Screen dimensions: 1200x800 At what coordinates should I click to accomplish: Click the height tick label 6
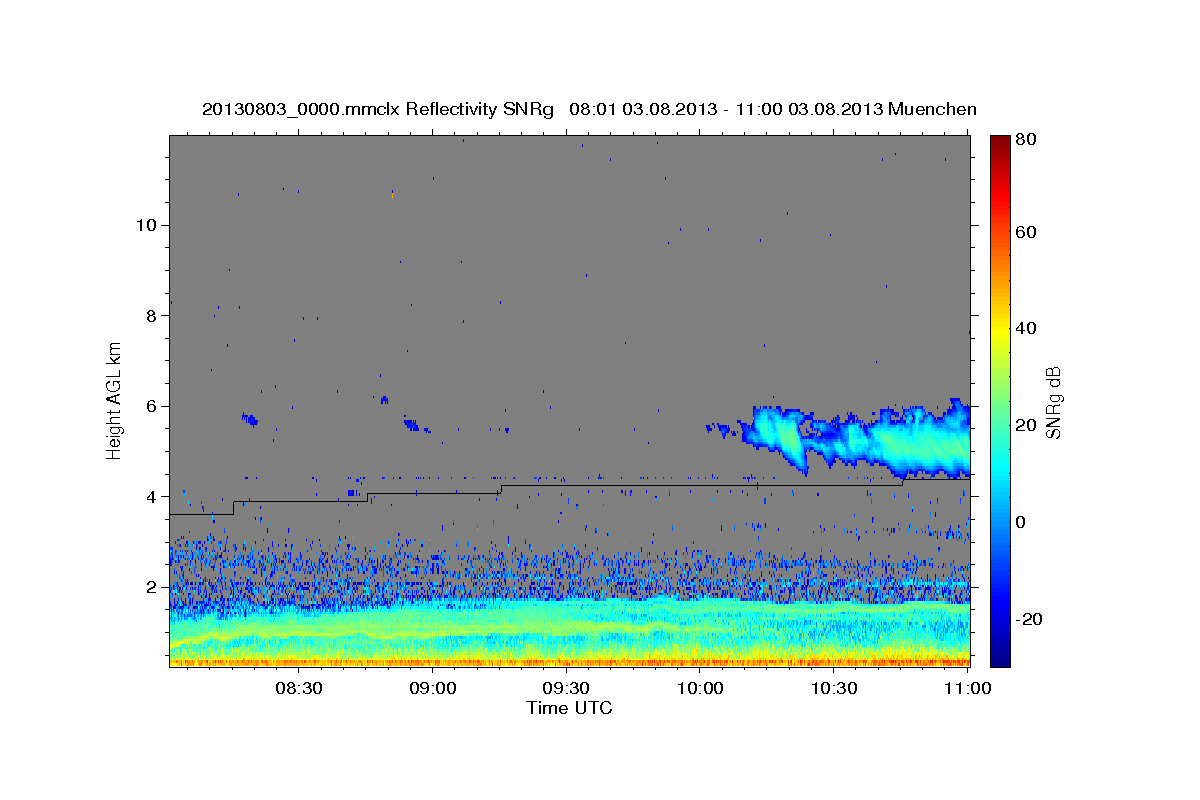(152, 406)
